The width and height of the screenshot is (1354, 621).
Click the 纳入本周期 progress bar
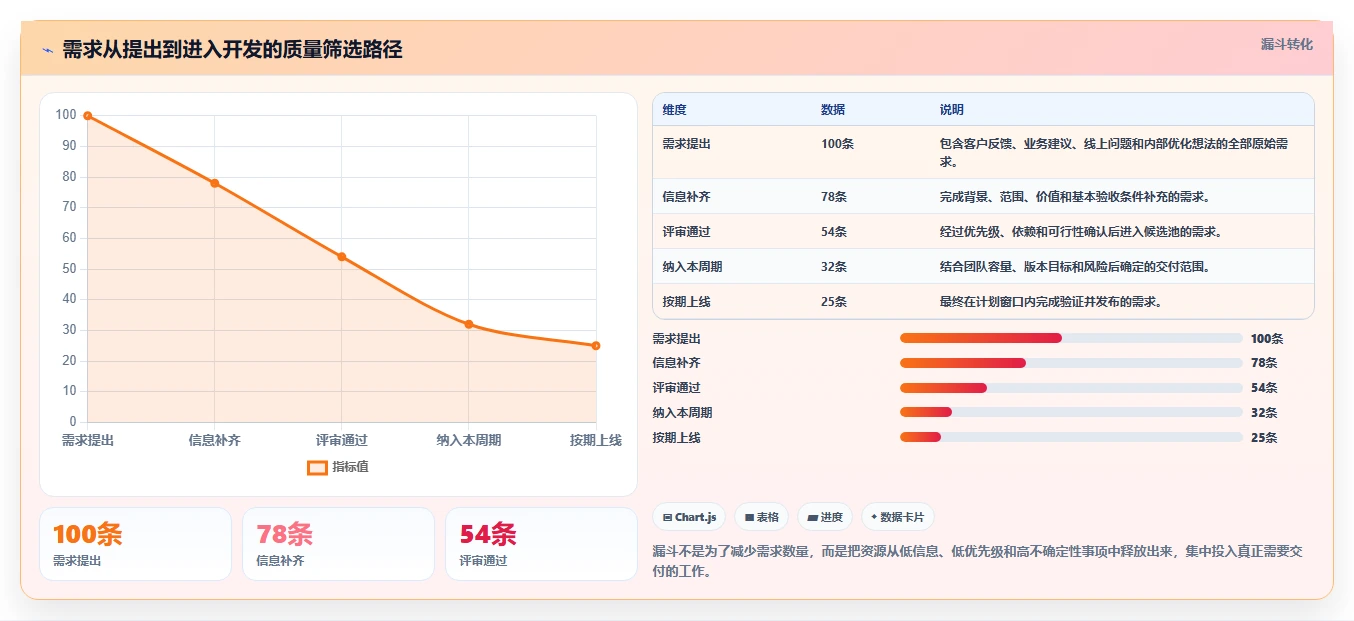1071,412
